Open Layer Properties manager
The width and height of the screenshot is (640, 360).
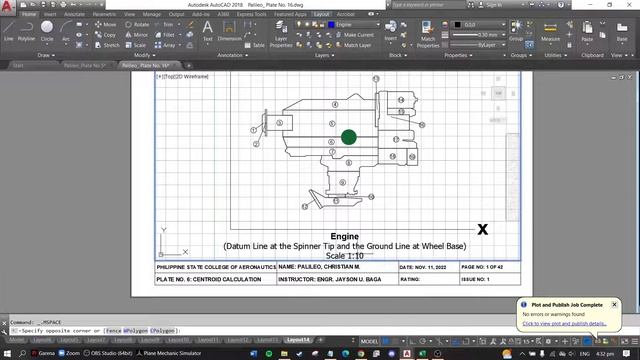click(281, 34)
